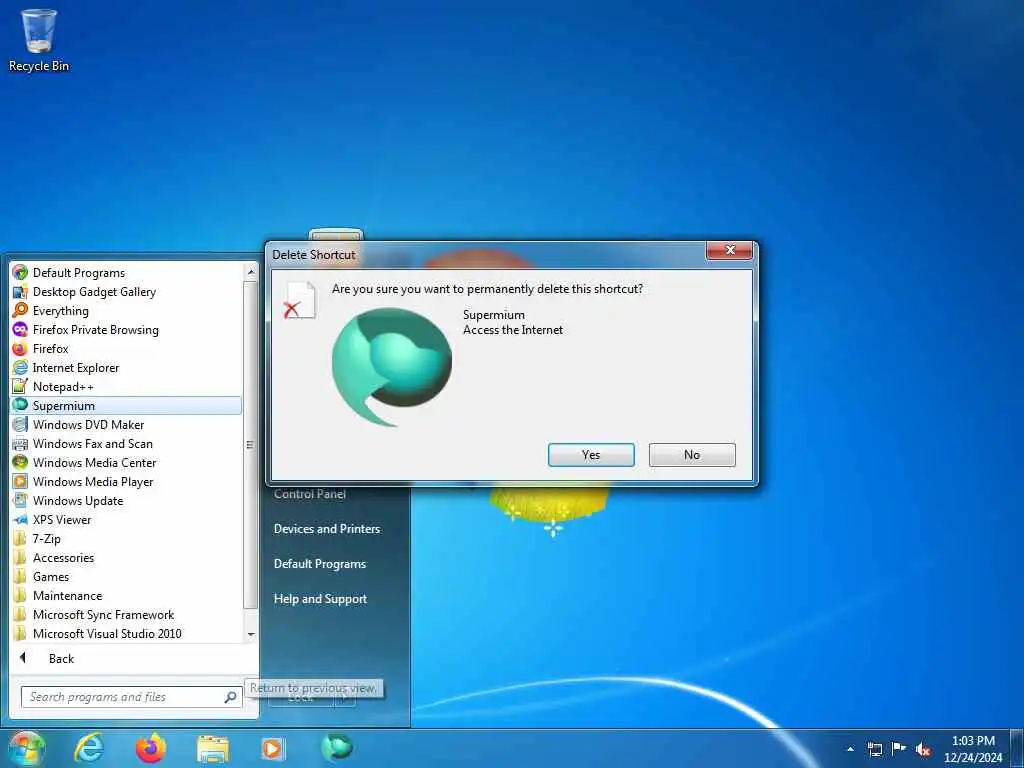Click the Internet Explorer icon in the programs list
The width and height of the screenshot is (1024, 768).
[x=20, y=367]
